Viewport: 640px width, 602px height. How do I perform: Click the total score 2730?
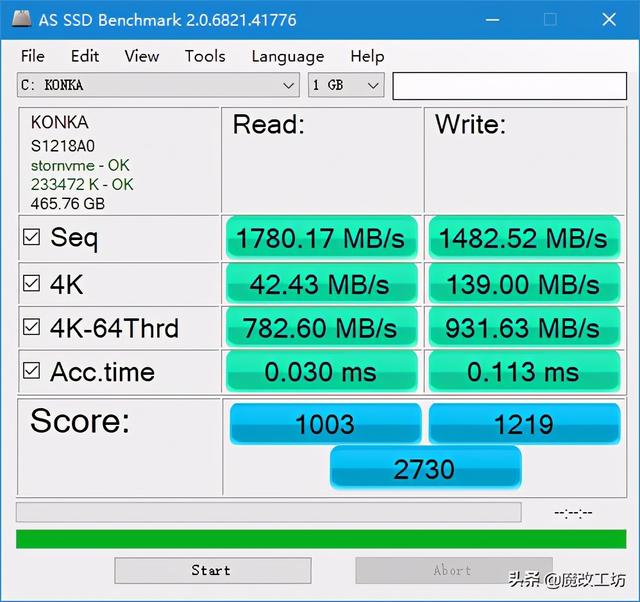coord(425,468)
